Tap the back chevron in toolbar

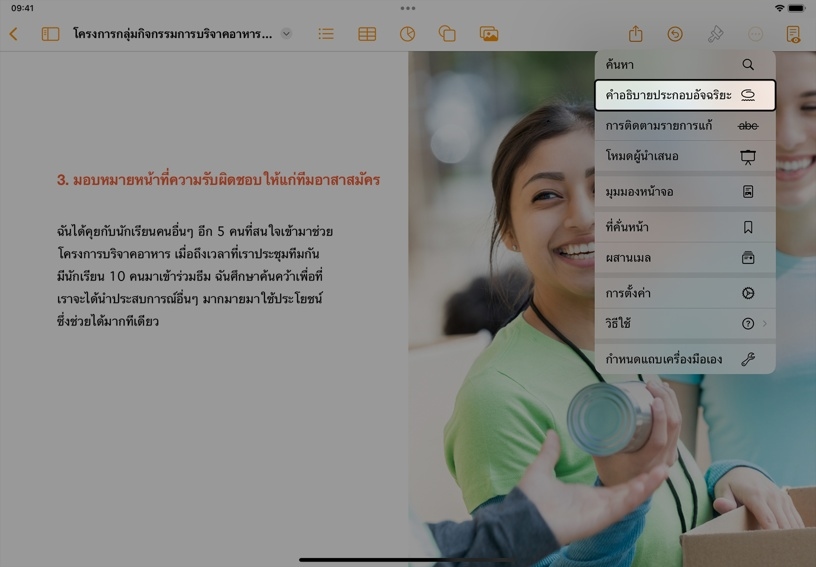click(13, 34)
